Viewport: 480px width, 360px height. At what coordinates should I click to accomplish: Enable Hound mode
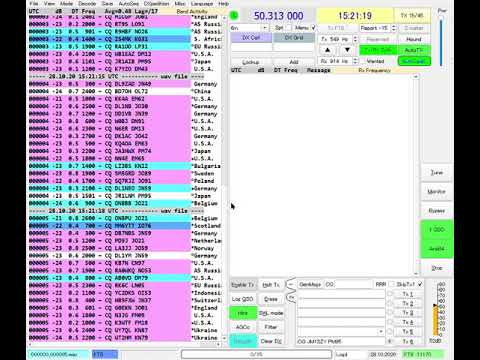[414, 39]
